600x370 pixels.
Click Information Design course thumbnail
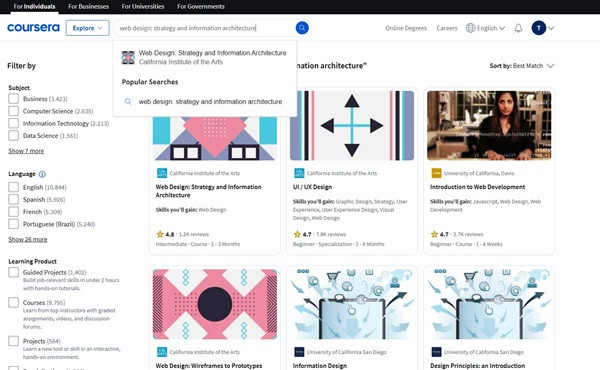(352, 304)
